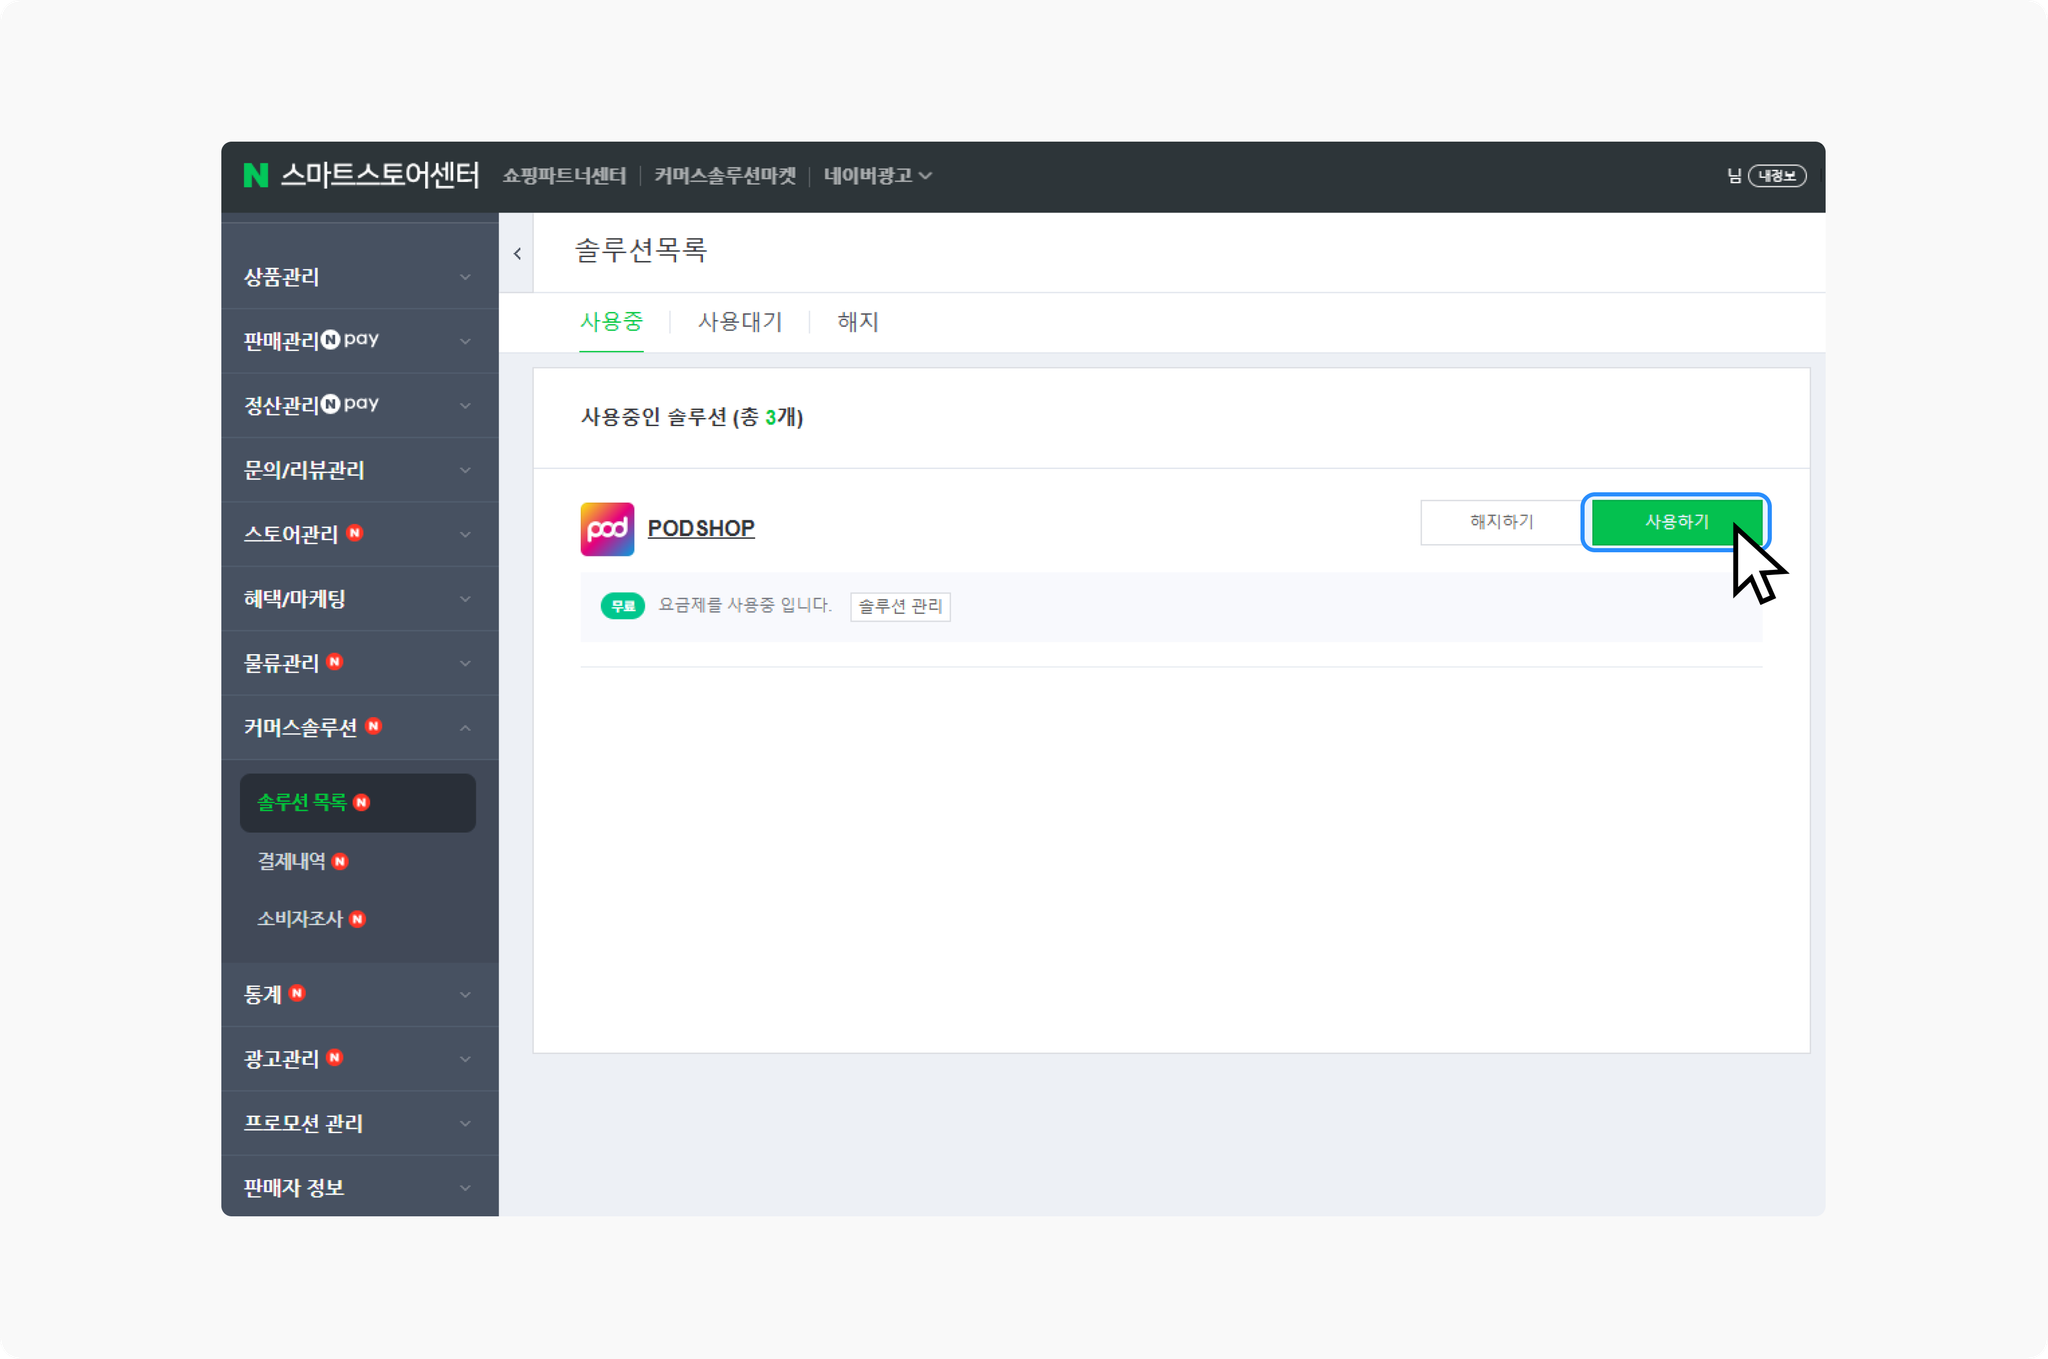Expand the 스토어관리 menu
The image size is (2048, 1359).
tap(360, 534)
